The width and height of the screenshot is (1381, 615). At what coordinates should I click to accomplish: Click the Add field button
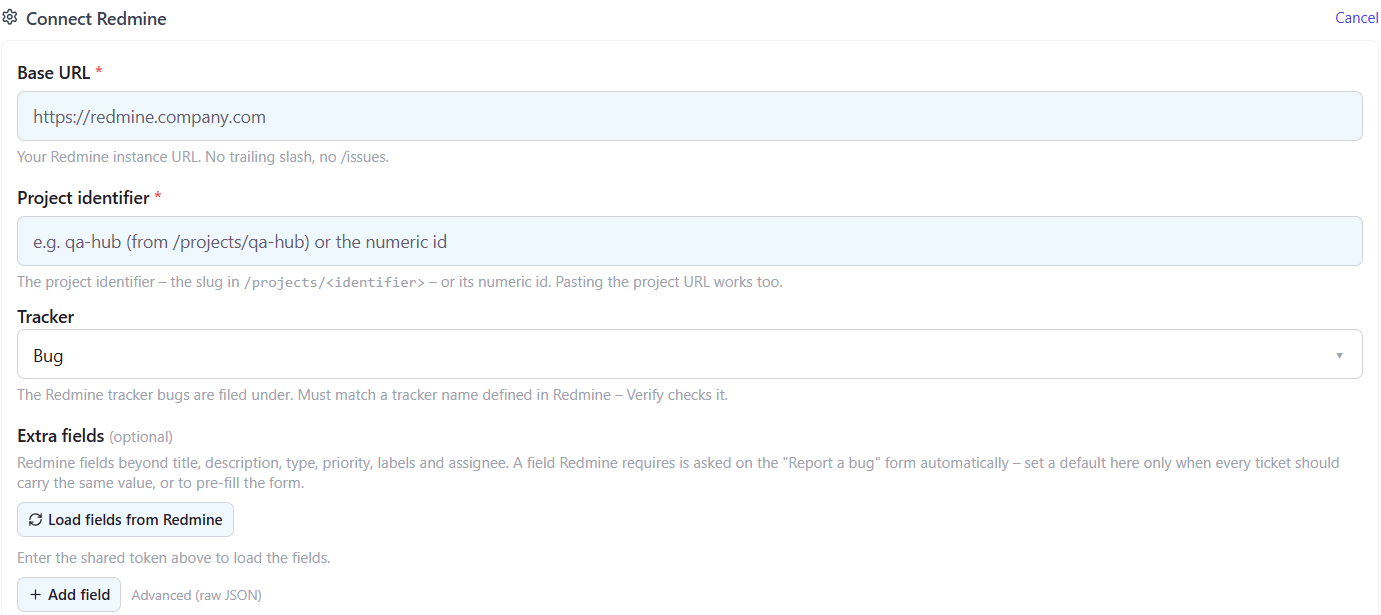click(x=69, y=594)
